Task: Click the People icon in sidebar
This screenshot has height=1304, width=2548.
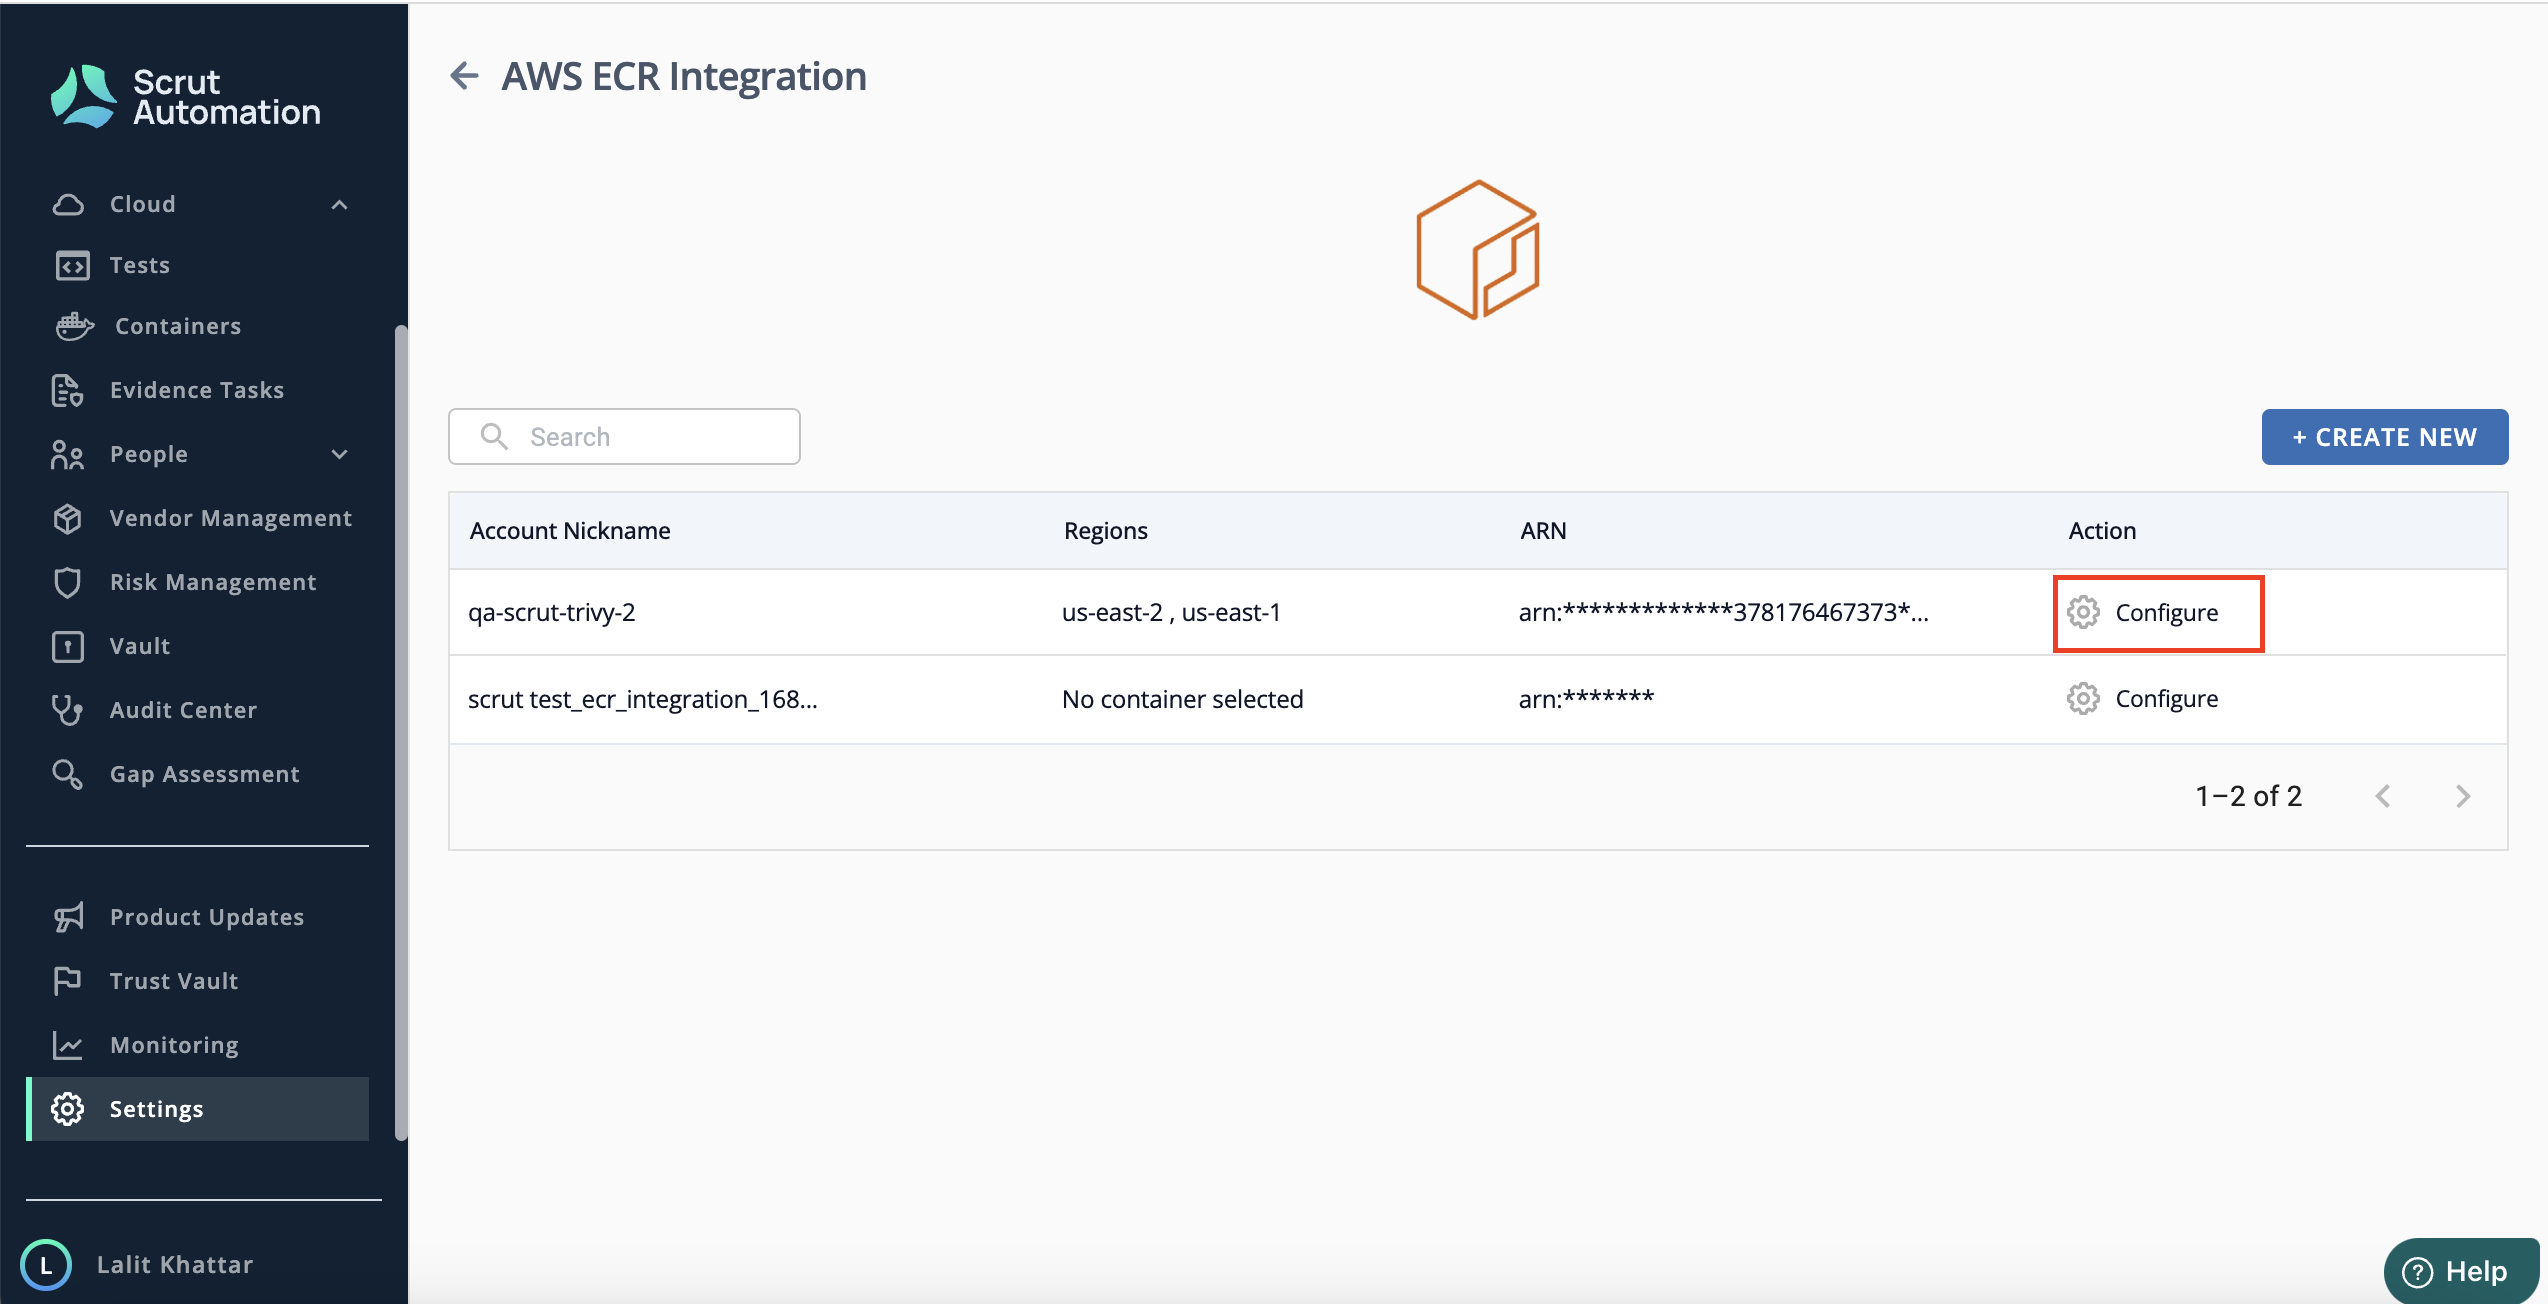Action: [x=67, y=454]
